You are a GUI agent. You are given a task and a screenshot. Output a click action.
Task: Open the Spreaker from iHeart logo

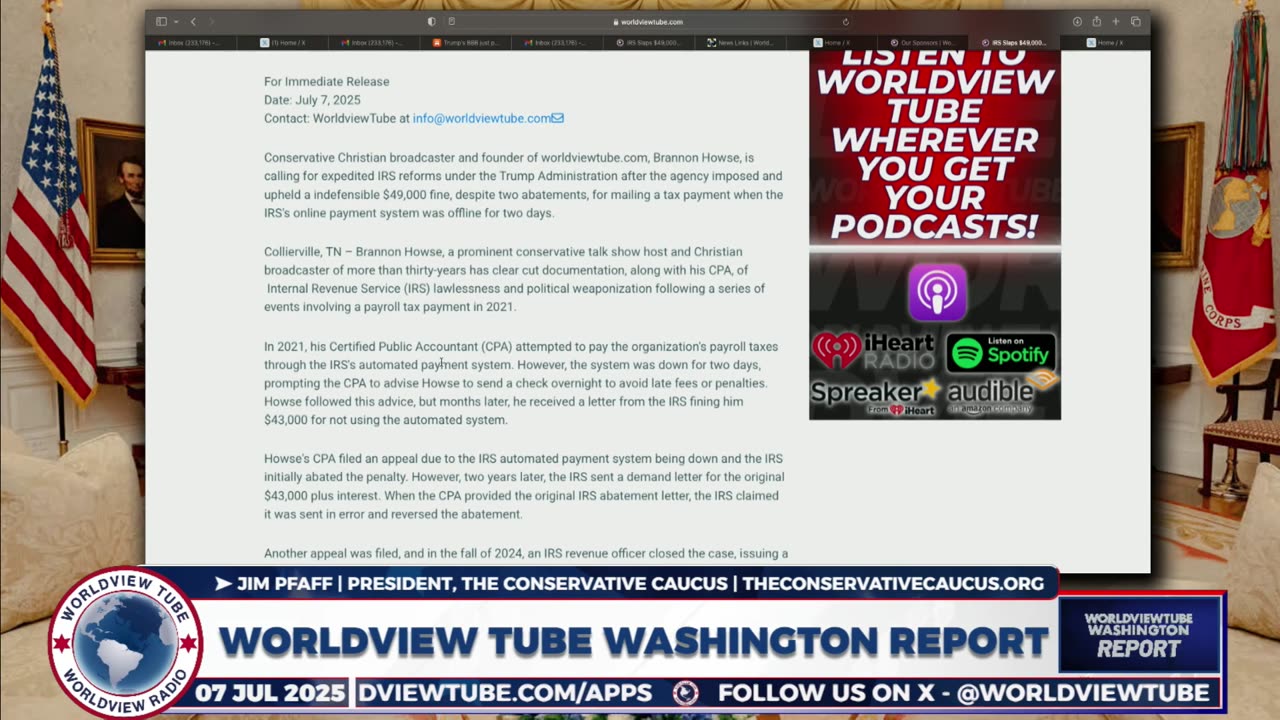pyautogui.click(x=875, y=396)
